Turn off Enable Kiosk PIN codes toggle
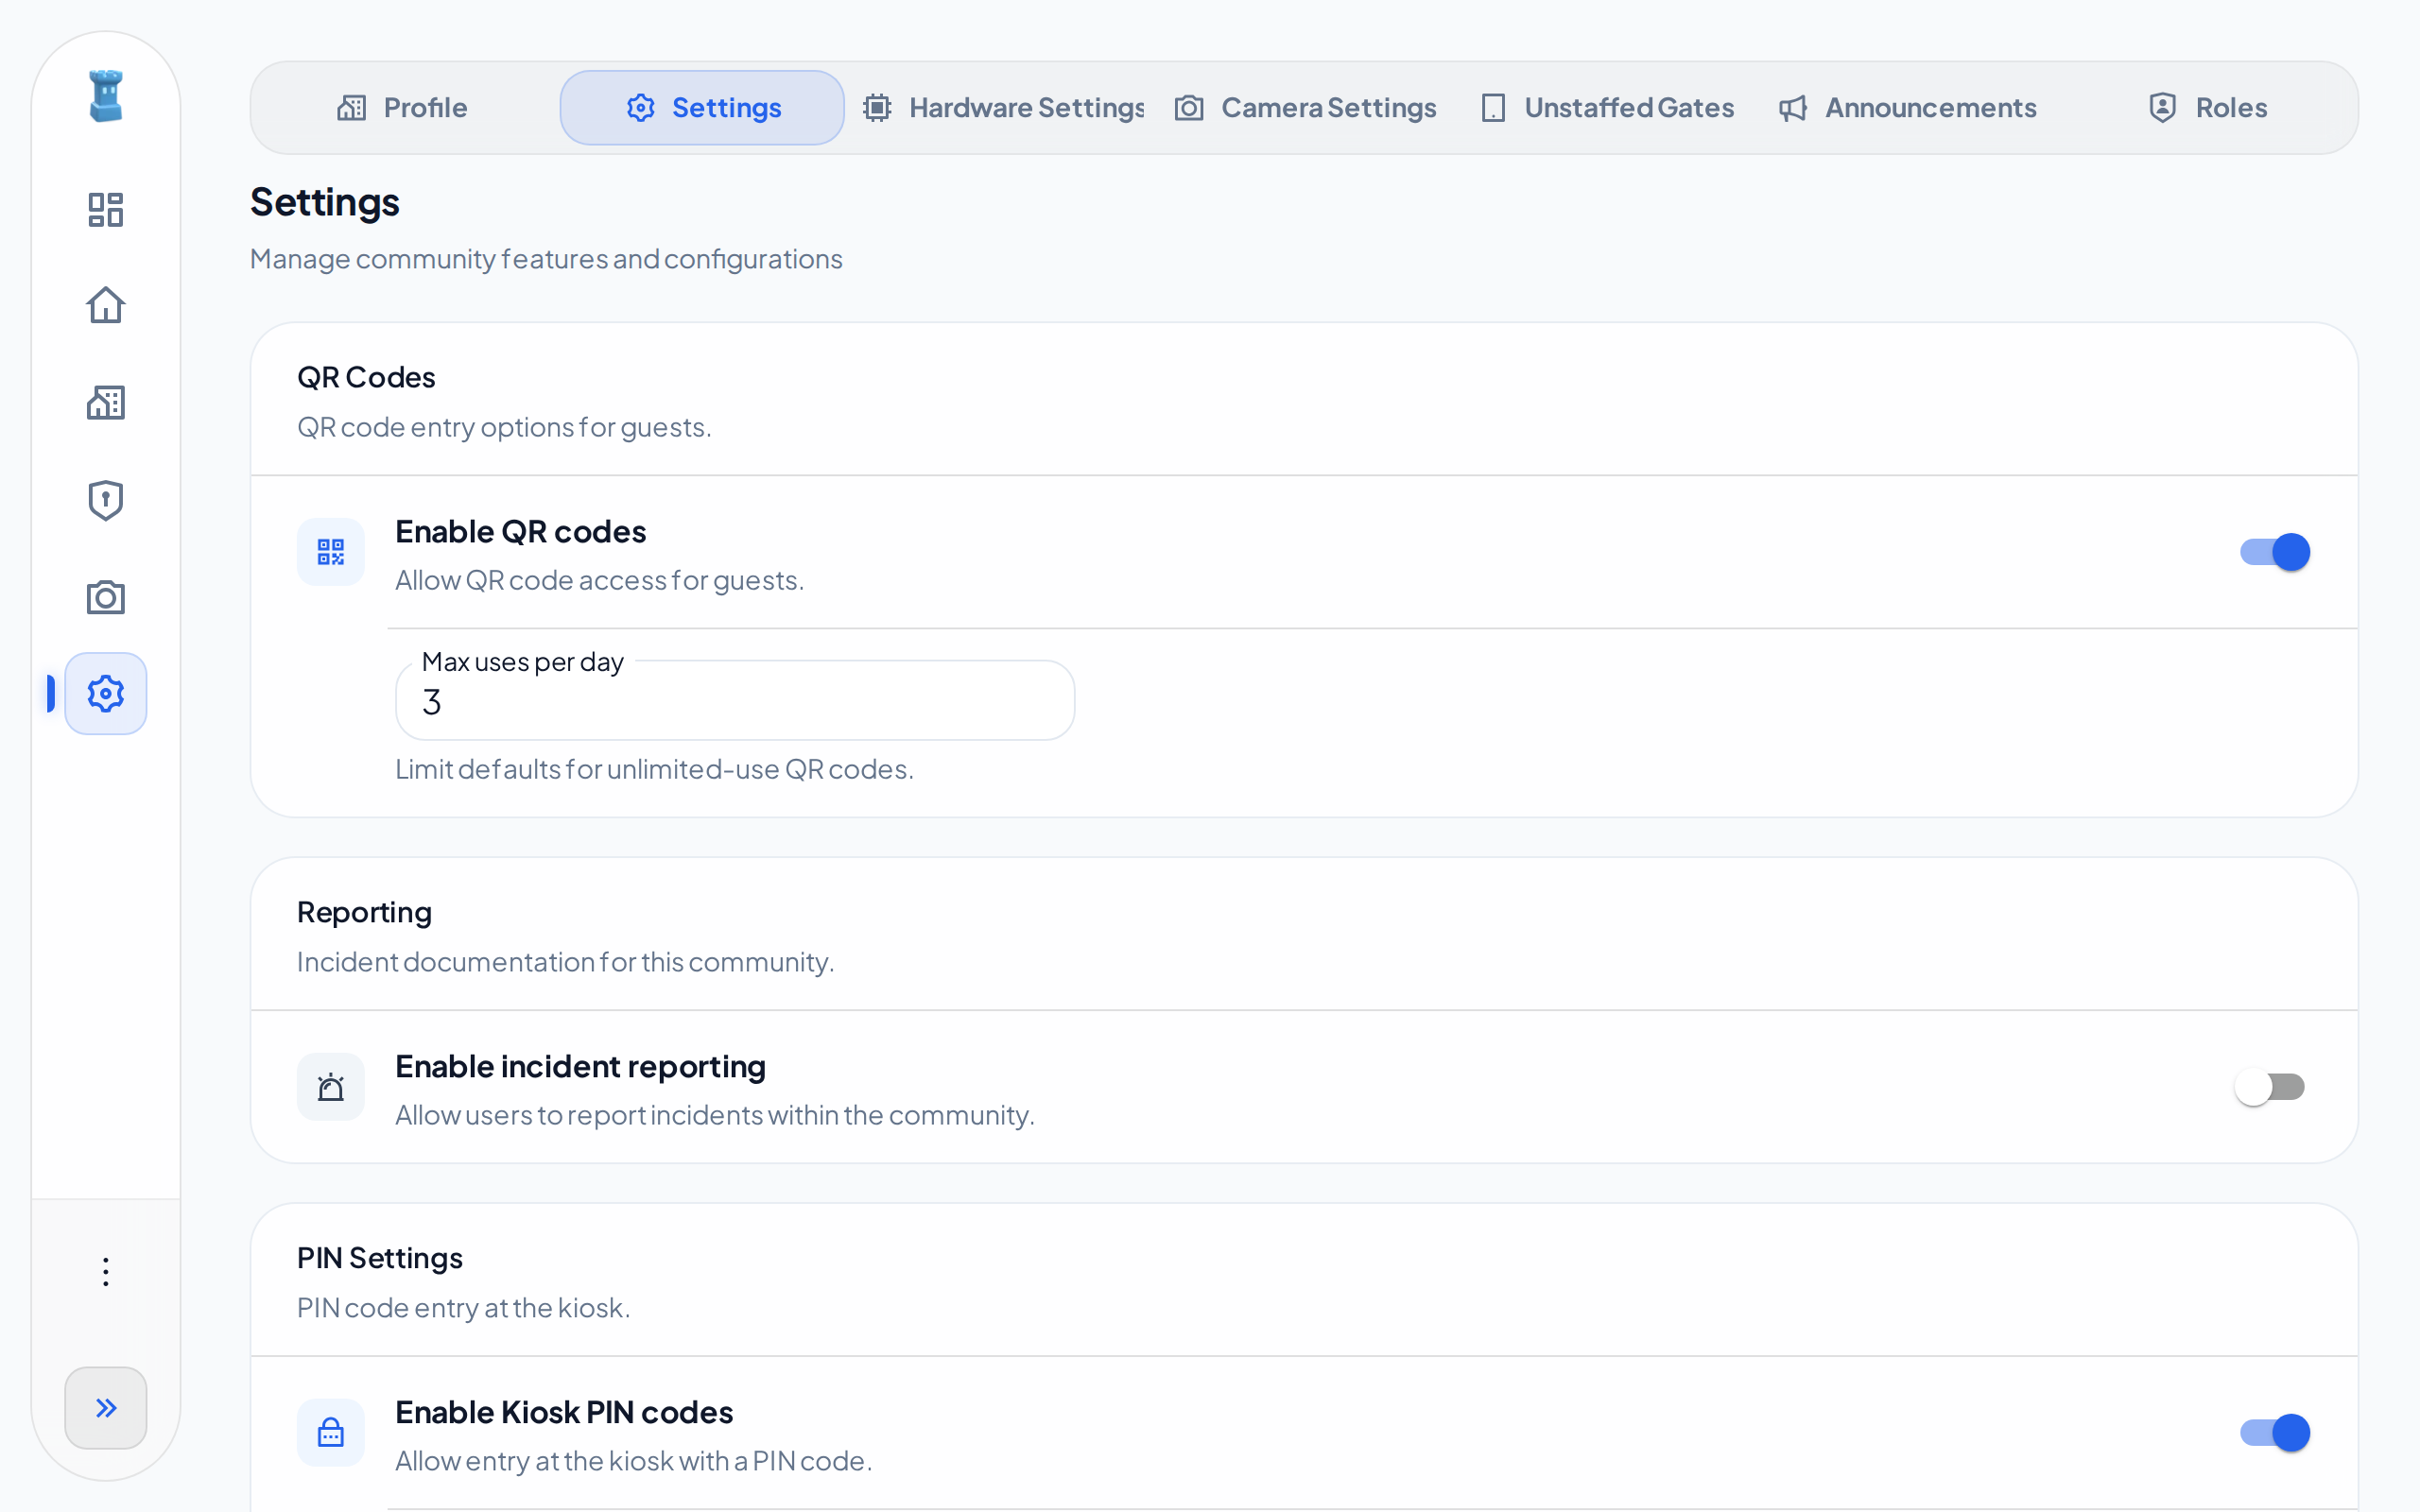Image resolution: width=2420 pixels, height=1512 pixels. (2275, 1433)
